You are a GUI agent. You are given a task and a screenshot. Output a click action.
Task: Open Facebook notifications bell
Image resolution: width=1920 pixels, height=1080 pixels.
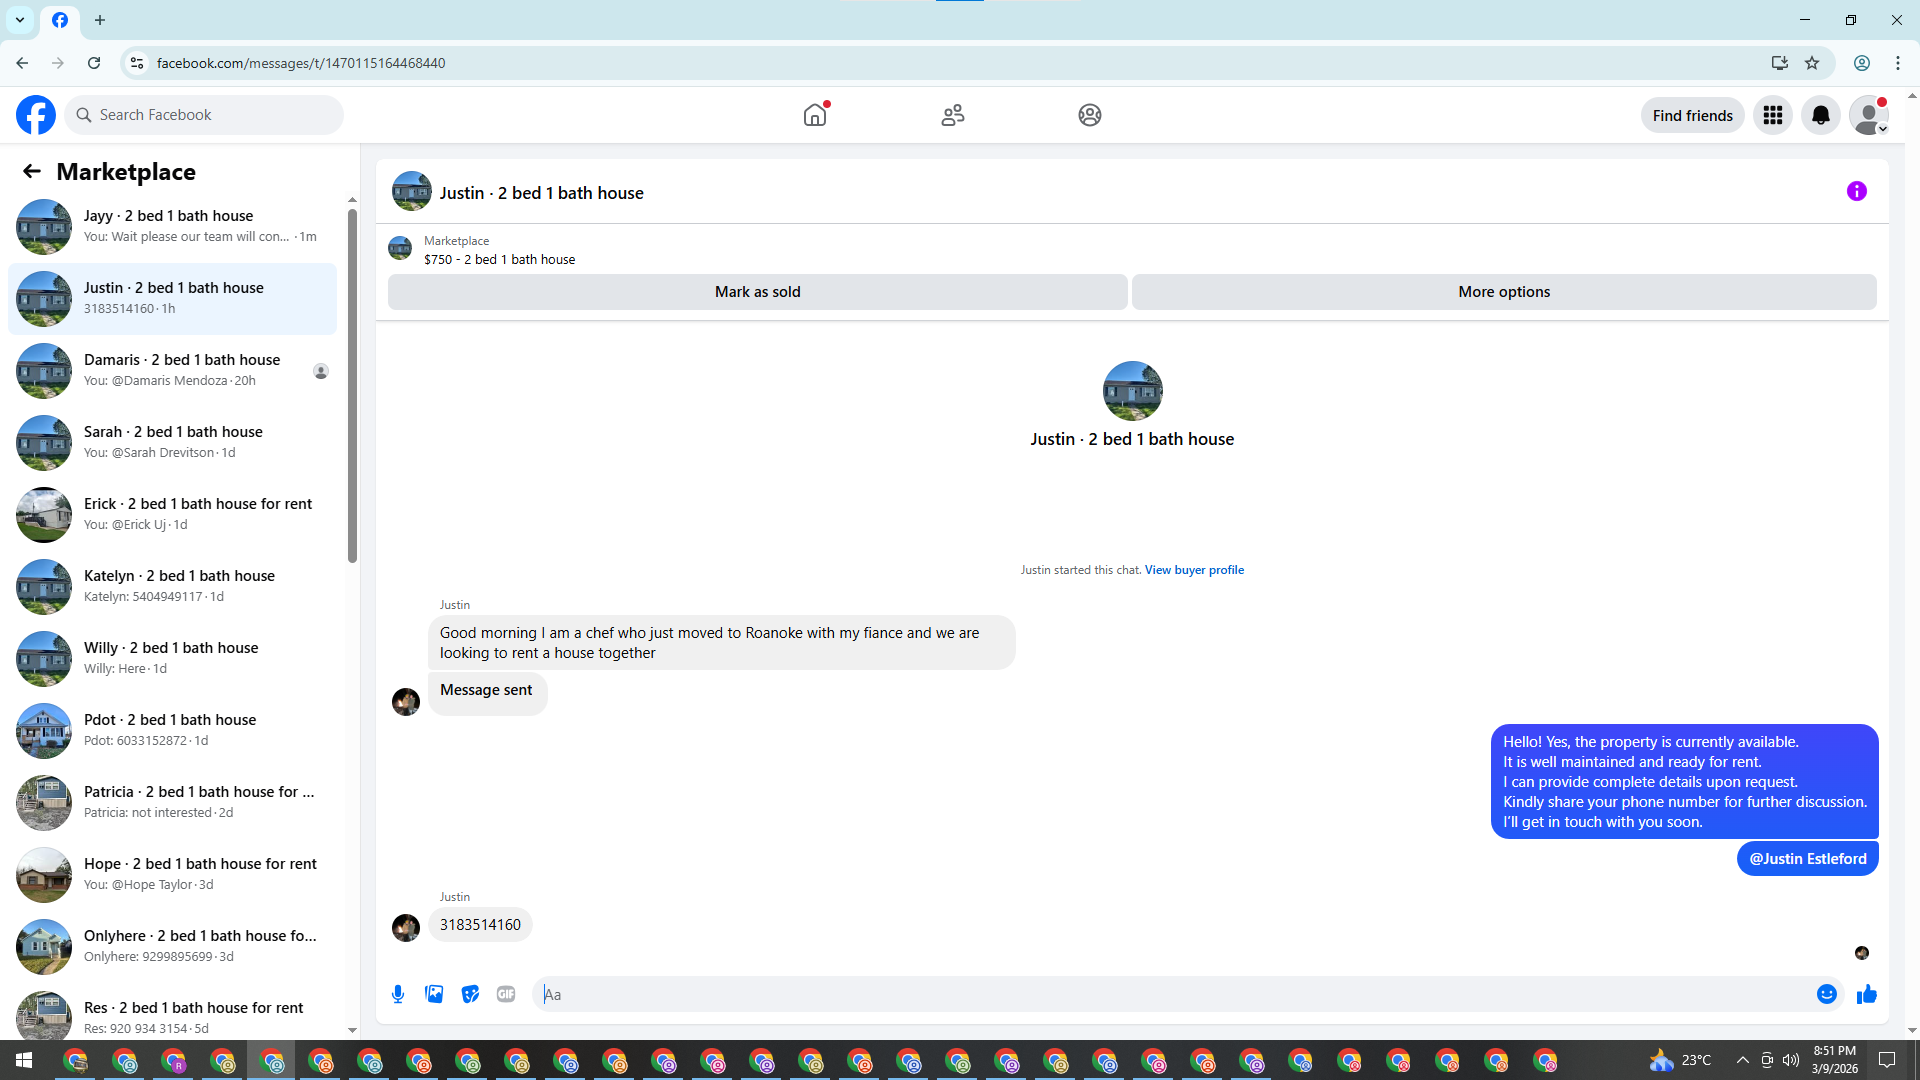pyautogui.click(x=1820, y=115)
